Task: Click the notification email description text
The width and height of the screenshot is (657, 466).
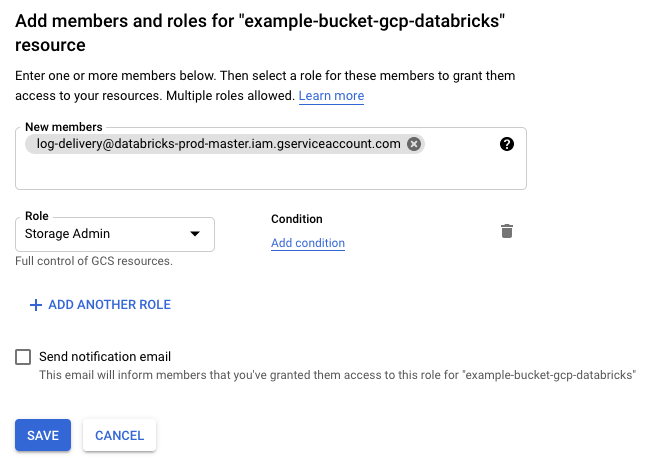Action: [x=338, y=375]
